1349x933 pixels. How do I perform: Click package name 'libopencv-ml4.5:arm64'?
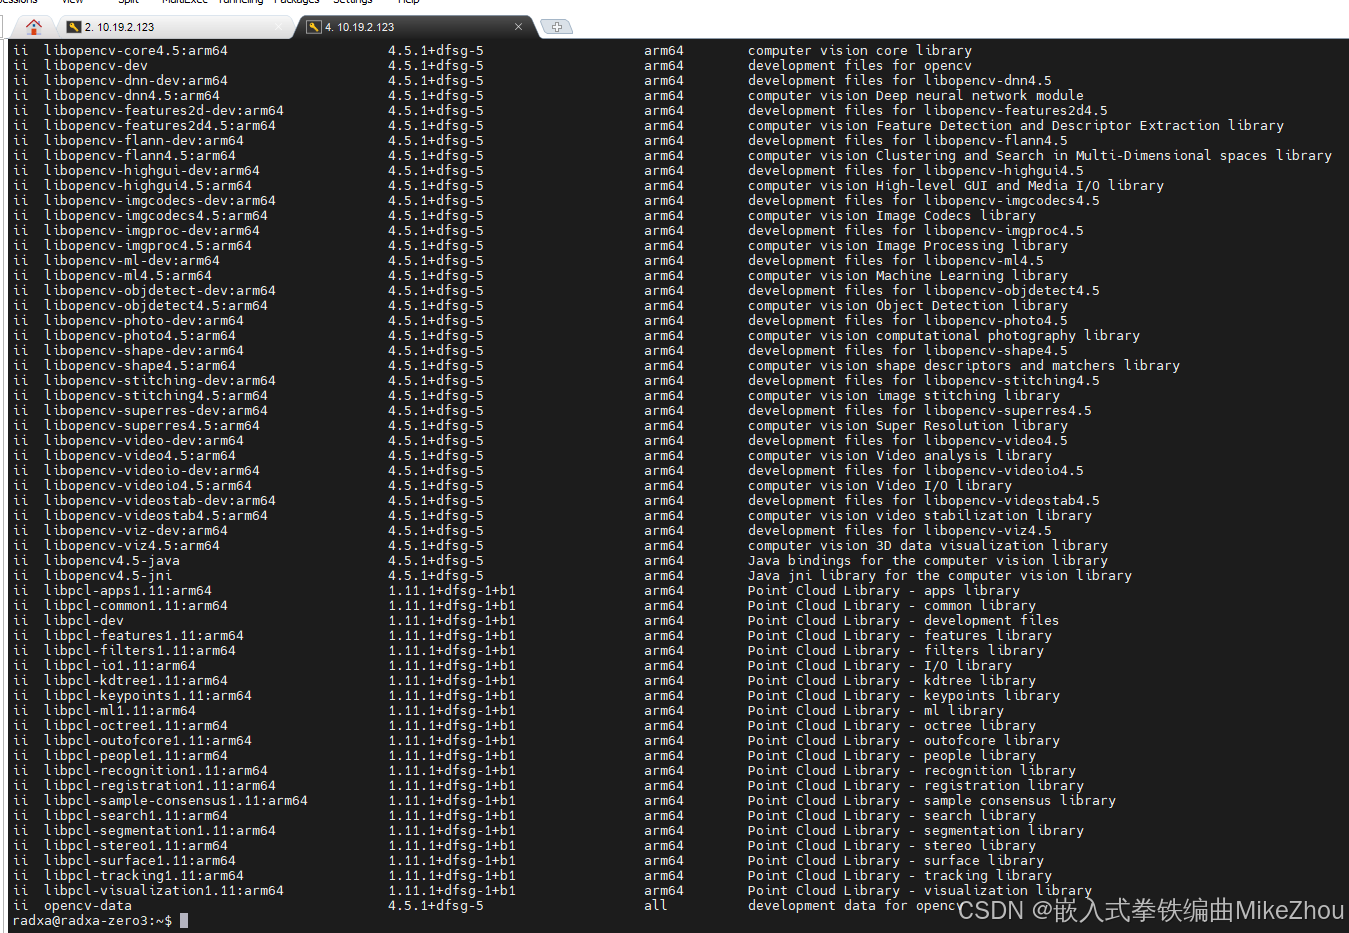point(128,275)
